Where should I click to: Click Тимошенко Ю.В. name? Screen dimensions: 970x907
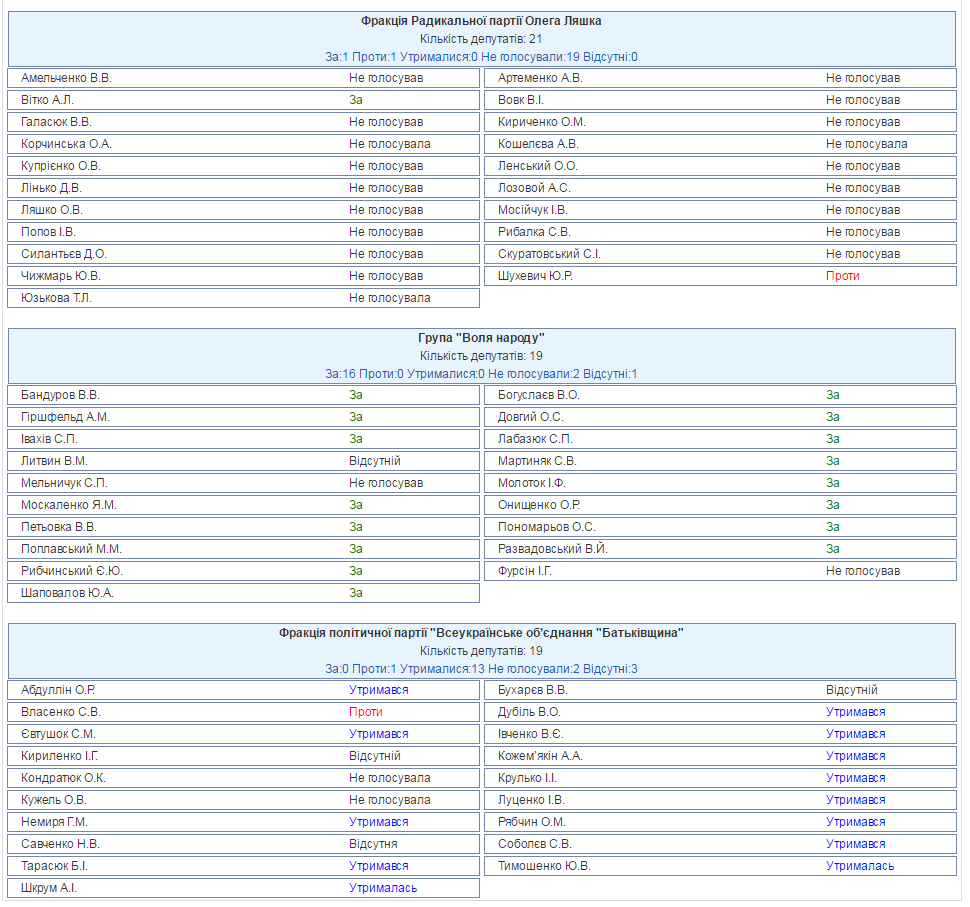(544, 866)
